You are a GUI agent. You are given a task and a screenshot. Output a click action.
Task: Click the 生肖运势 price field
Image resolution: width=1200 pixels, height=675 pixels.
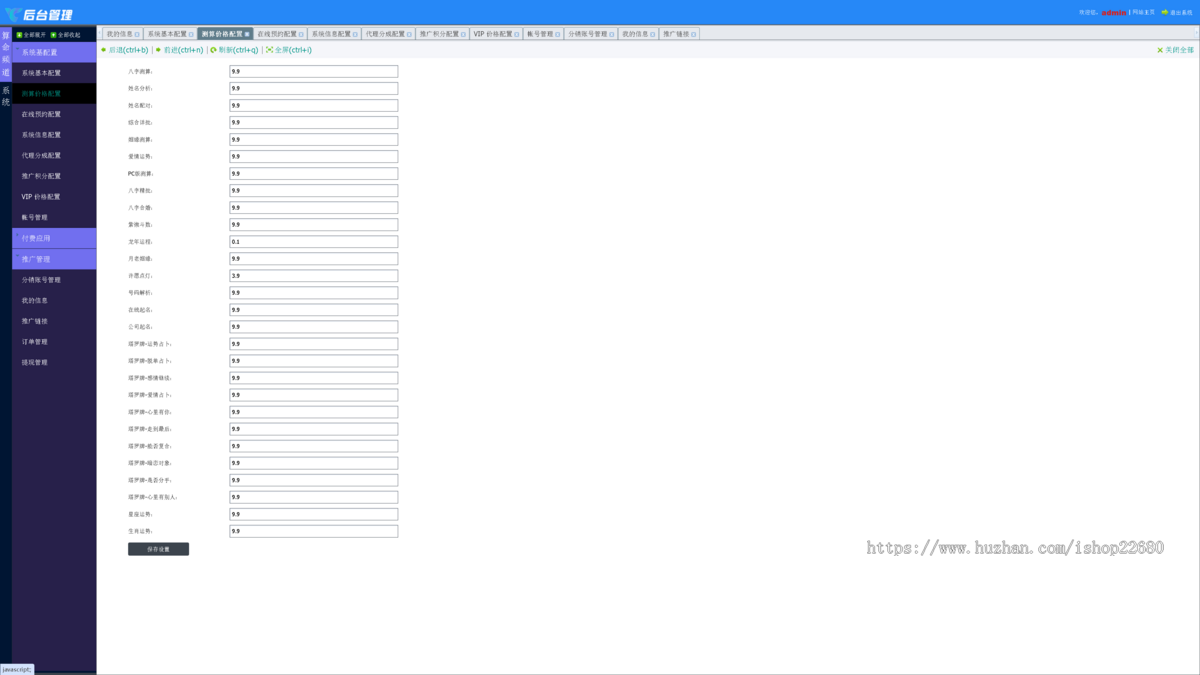313,531
